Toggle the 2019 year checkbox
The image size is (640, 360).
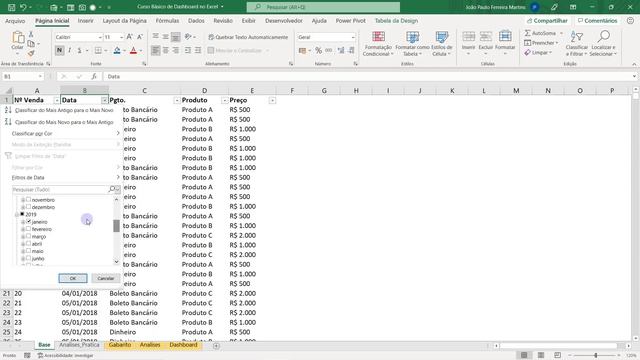click(22, 214)
